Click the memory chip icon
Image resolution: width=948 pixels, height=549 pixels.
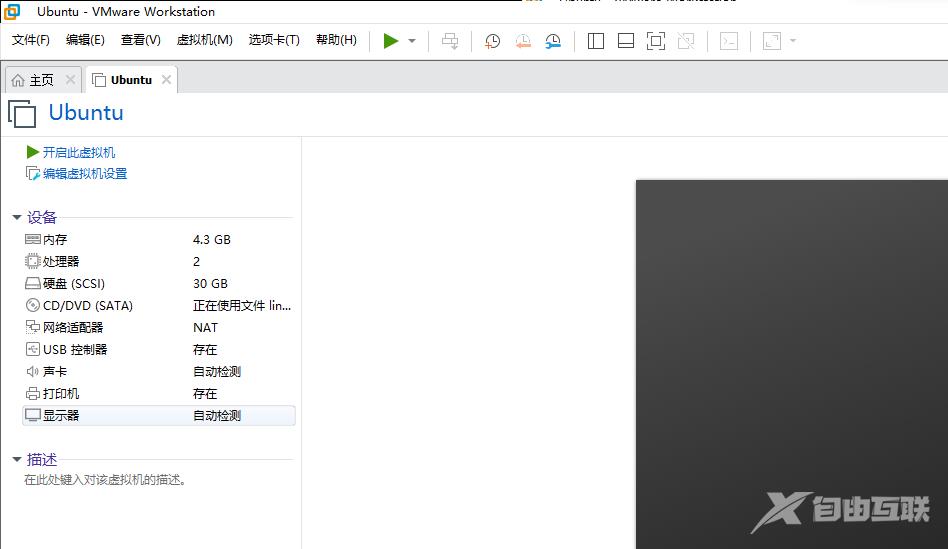[33, 239]
